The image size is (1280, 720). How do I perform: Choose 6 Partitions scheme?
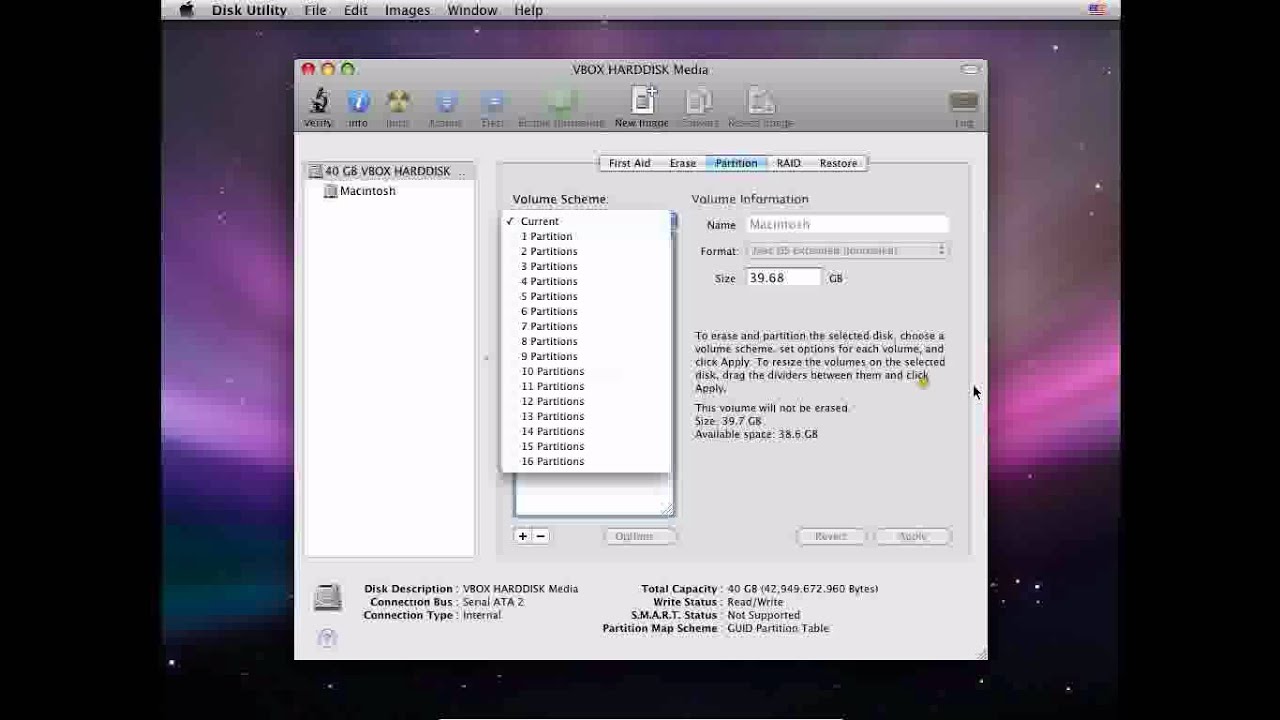click(x=586, y=311)
